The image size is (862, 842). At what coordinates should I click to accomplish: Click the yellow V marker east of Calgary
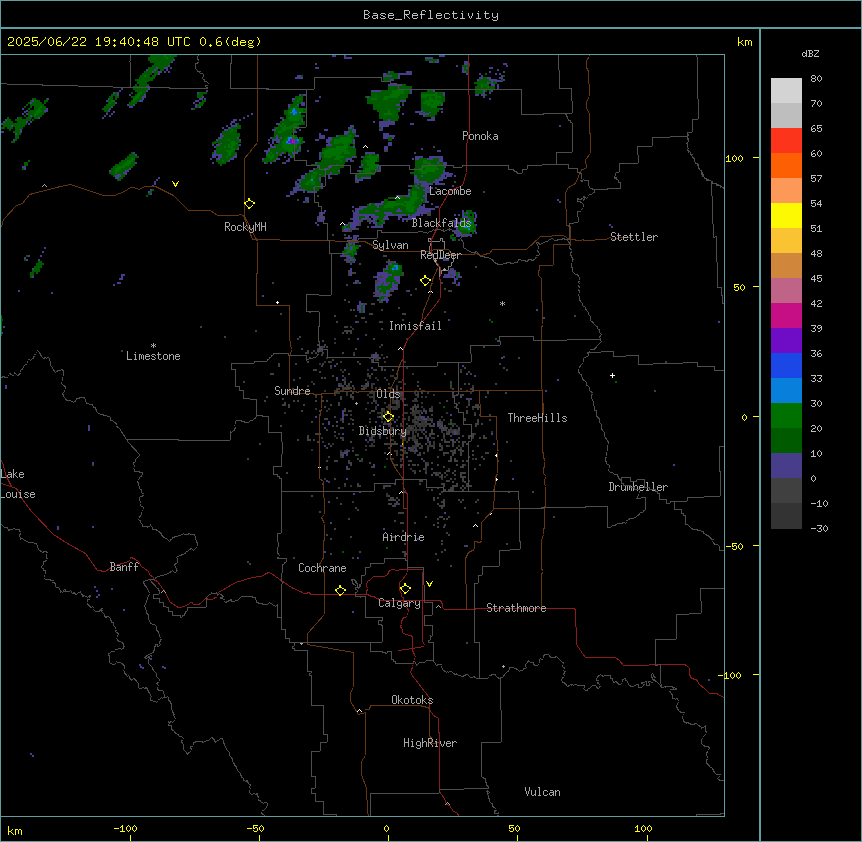click(x=429, y=584)
